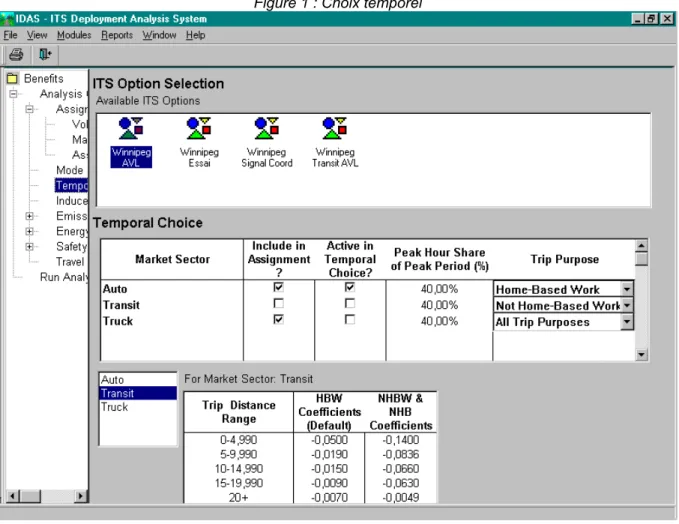Open the Modules menu
This screenshot has width=679, height=524.
click(x=74, y=35)
